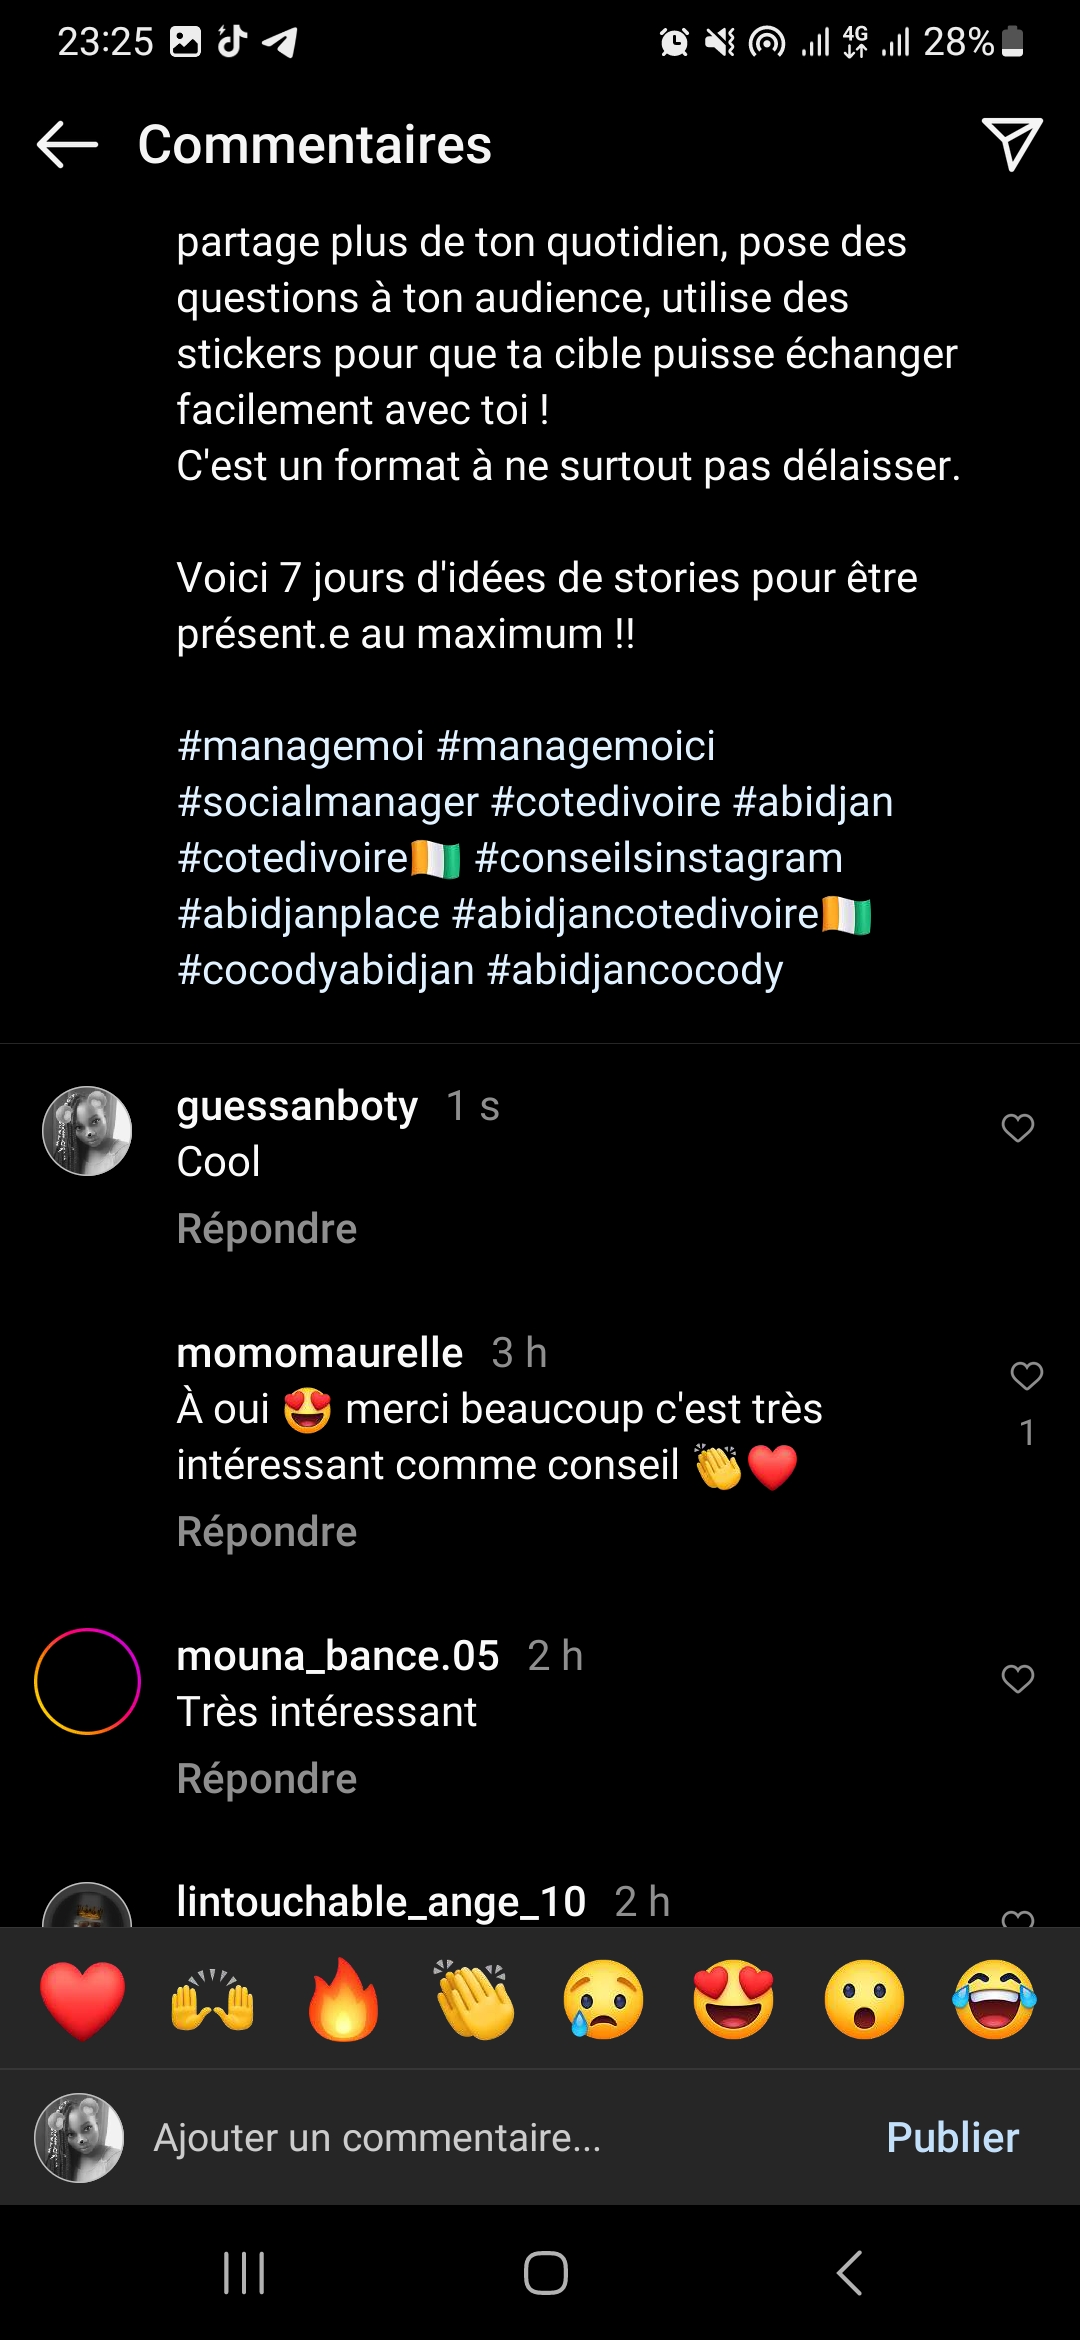Open the #conseilsinstagram hashtag

click(x=659, y=858)
